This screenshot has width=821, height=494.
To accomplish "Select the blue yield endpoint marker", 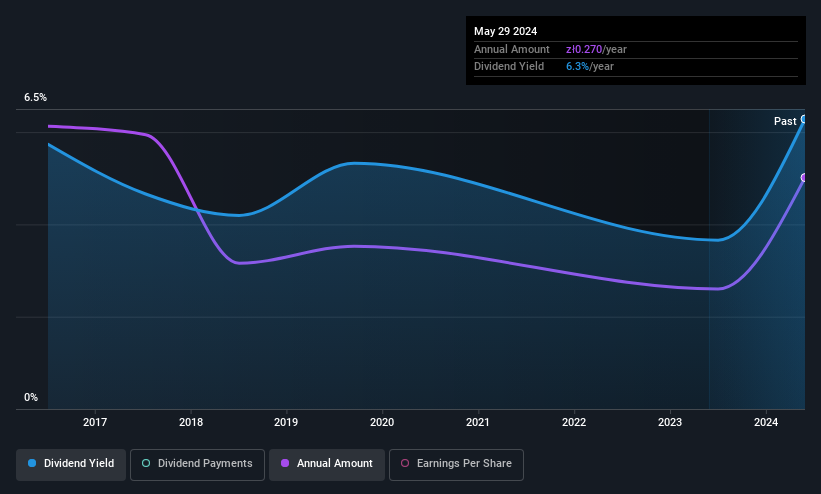I will 804,119.
